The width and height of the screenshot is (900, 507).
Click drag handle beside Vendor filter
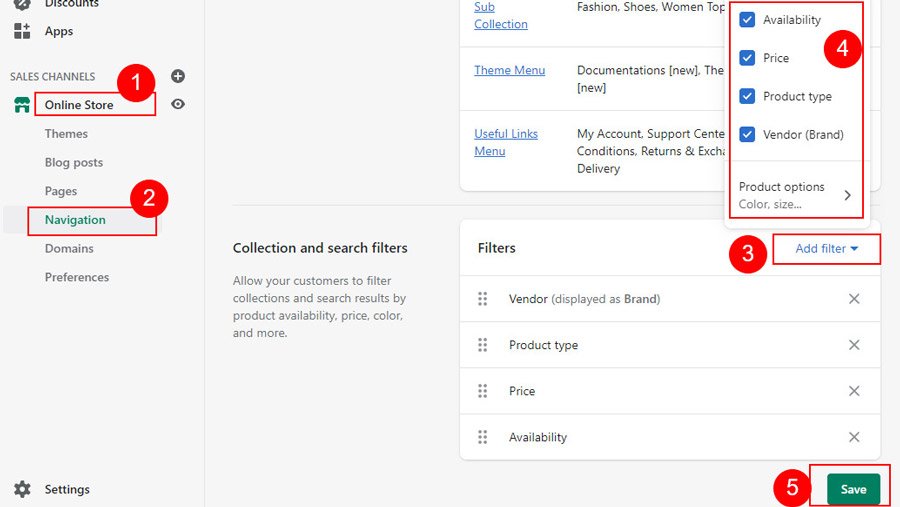(x=483, y=299)
